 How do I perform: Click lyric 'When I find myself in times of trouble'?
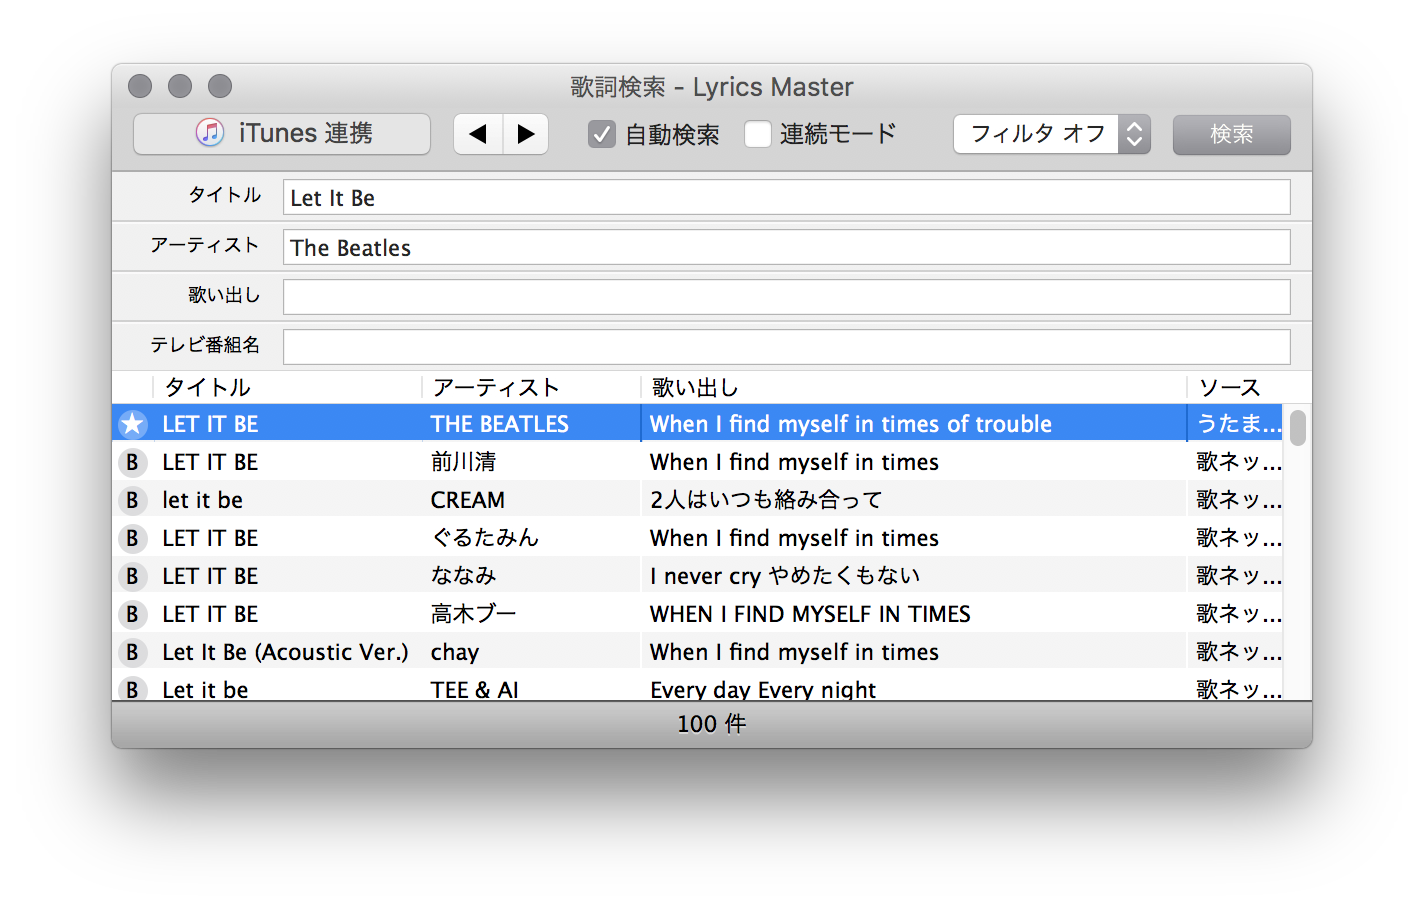click(x=850, y=424)
